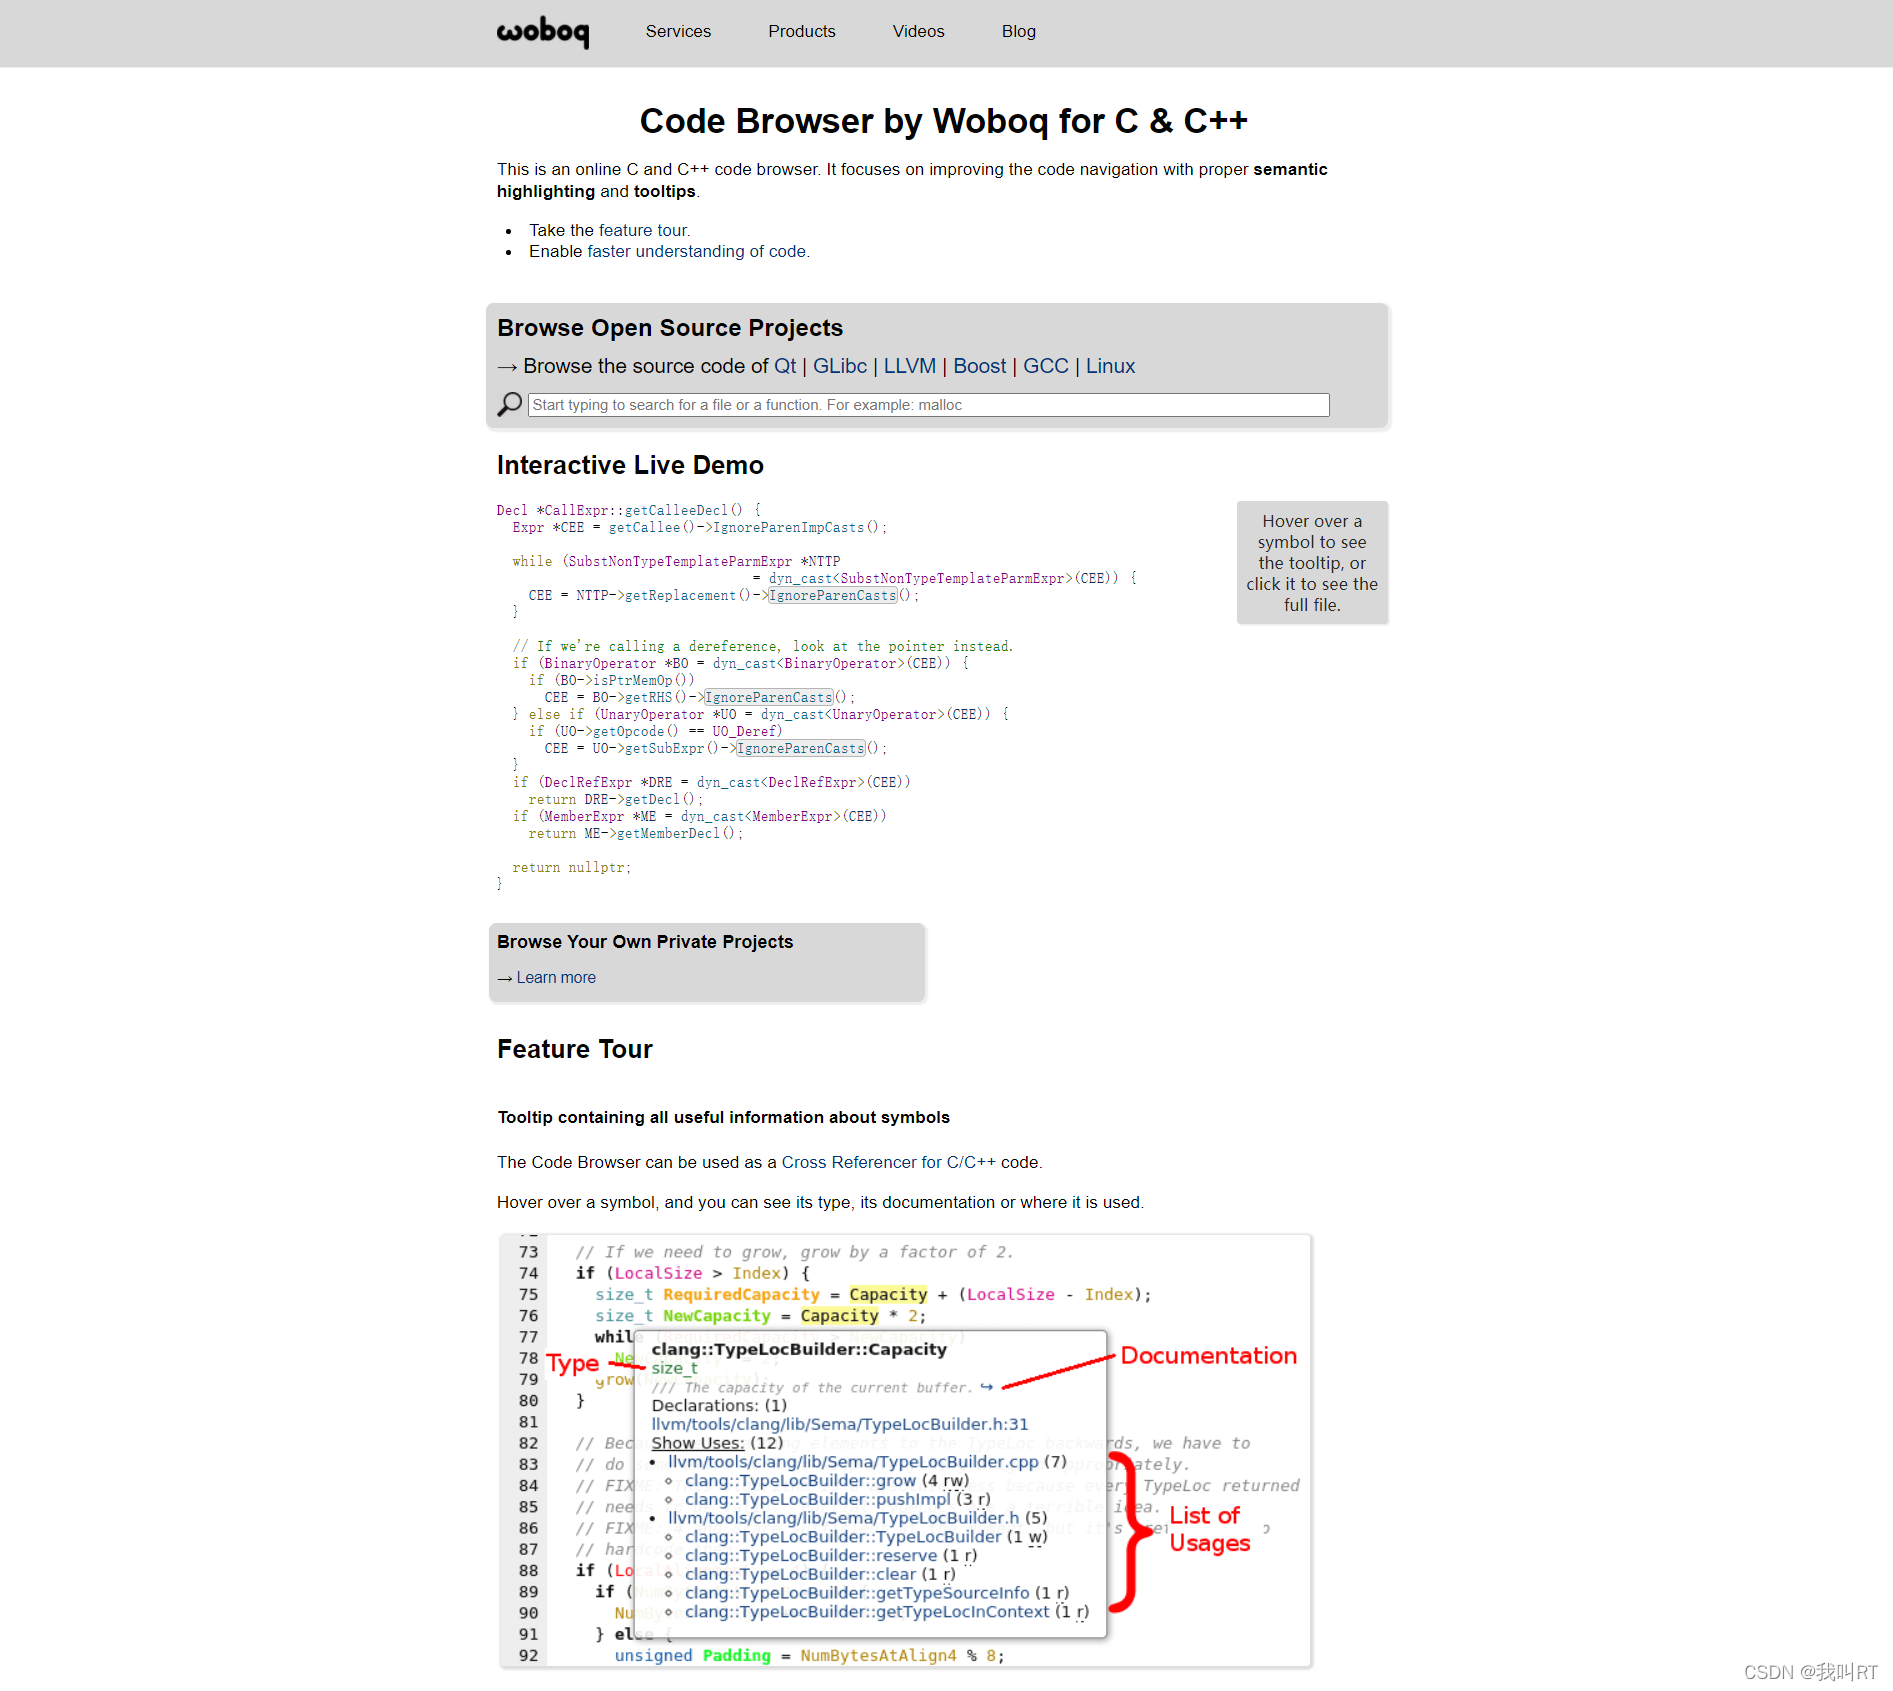
Task: Browse the Linux source code
Action: [x=1110, y=366]
